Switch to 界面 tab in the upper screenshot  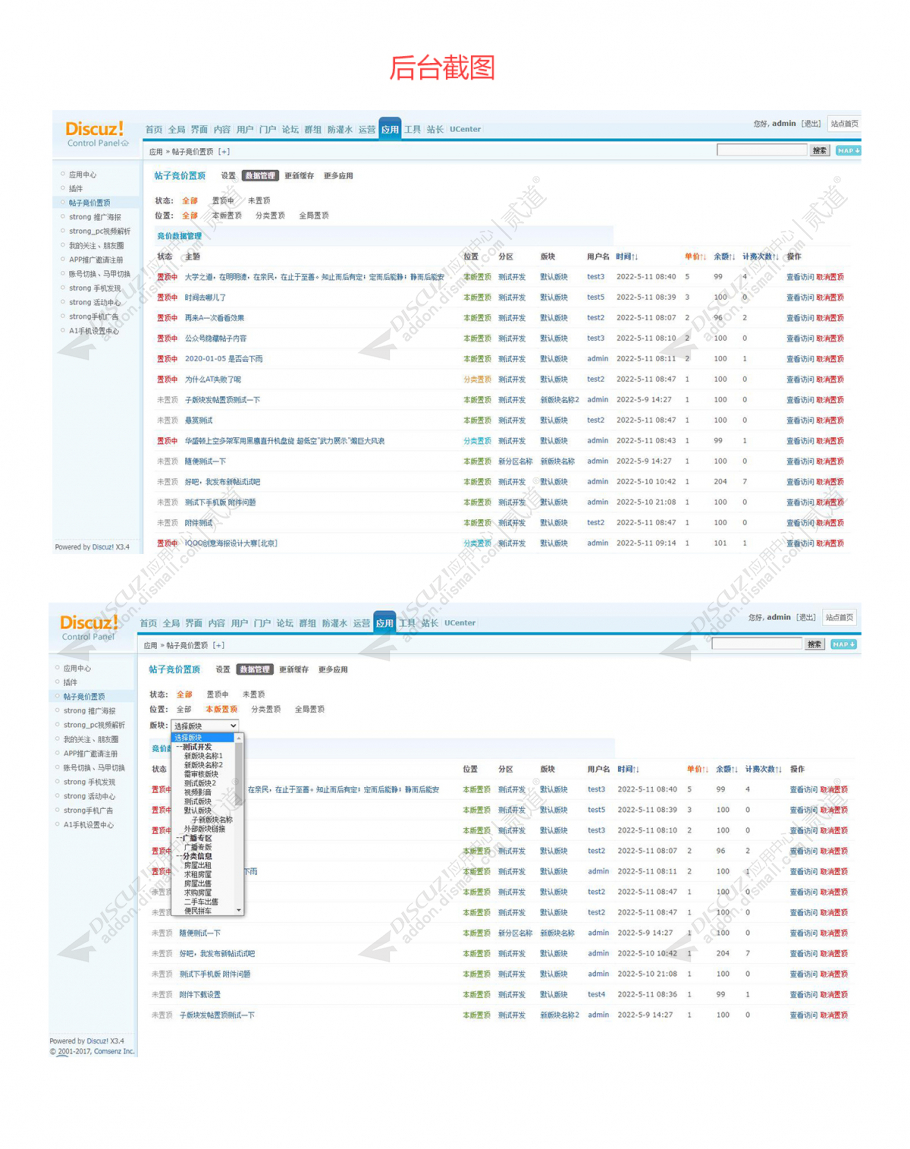click(x=199, y=130)
